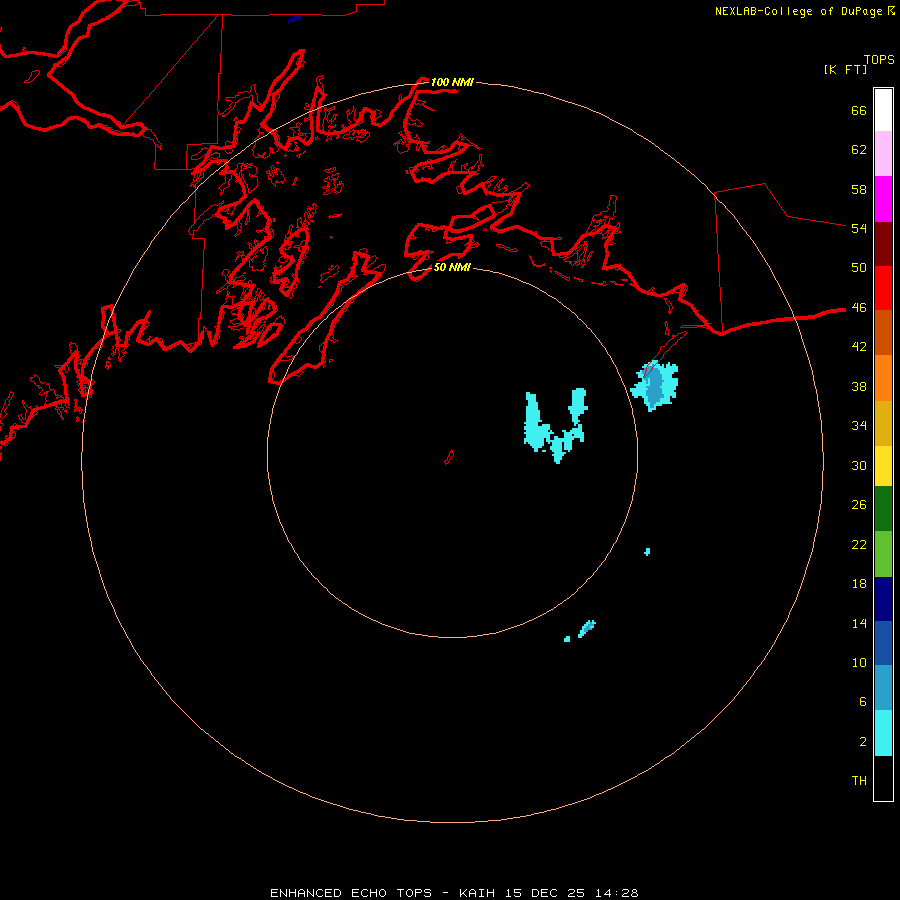This screenshot has width=900, height=900.
Task: Click the '[K FT]' units label
Action: tap(845, 69)
